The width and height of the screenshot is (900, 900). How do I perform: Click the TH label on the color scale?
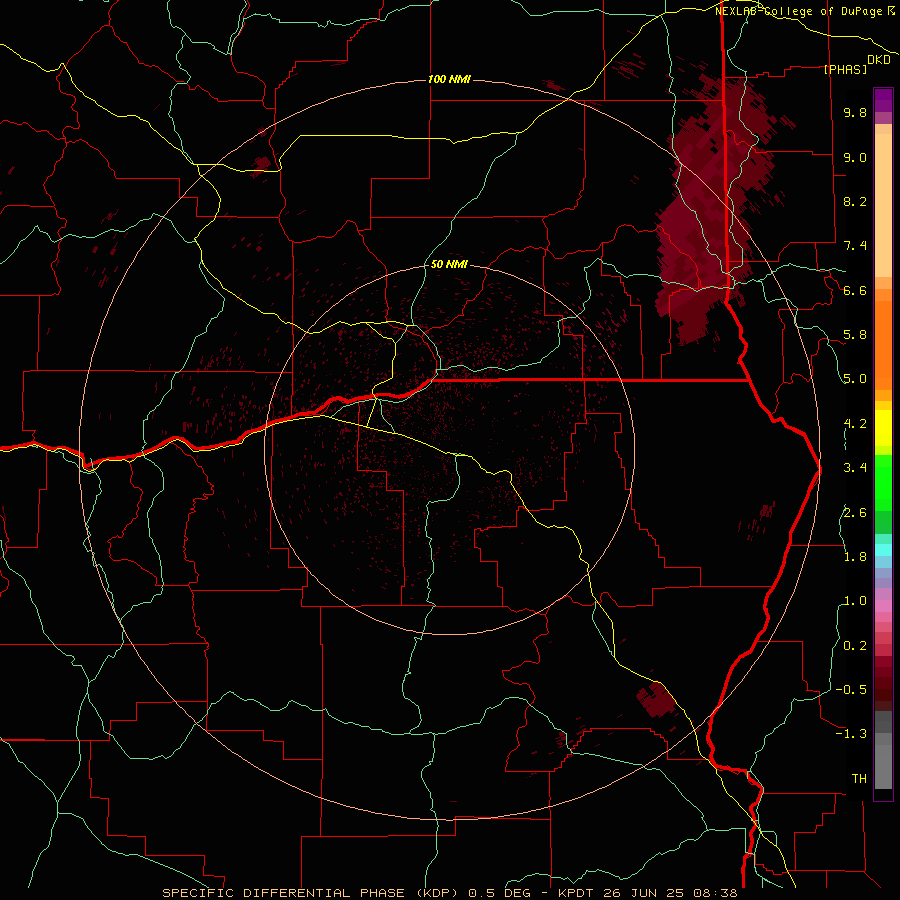(859, 779)
